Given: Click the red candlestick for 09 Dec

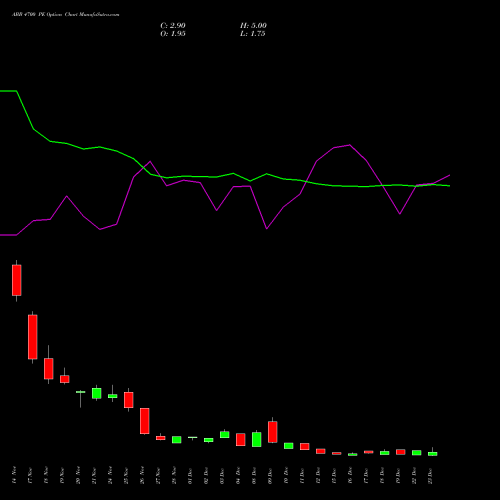Looking at the screenshot, I should click(x=273, y=432).
